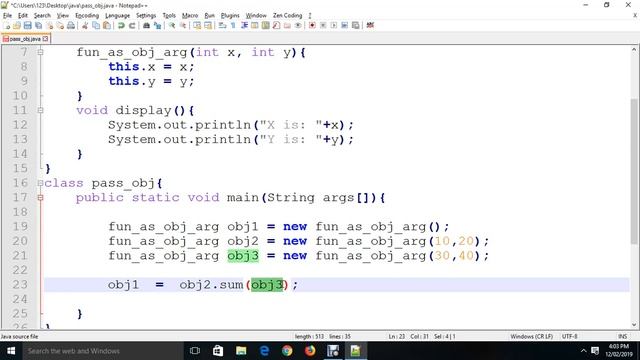Open the Windows (CR LF) line-ending selector
640x360 pixels.
point(531,336)
